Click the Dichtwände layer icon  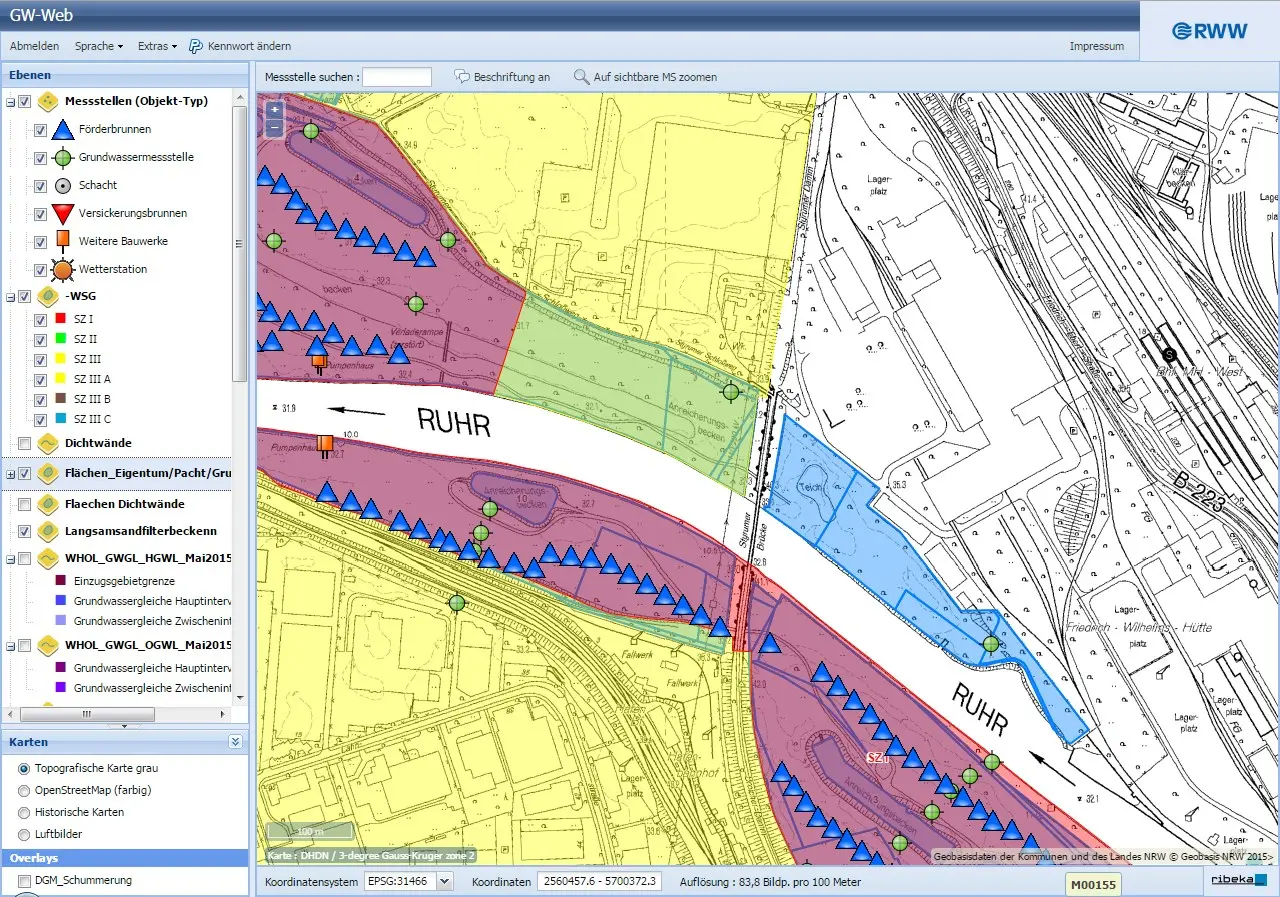(x=47, y=443)
